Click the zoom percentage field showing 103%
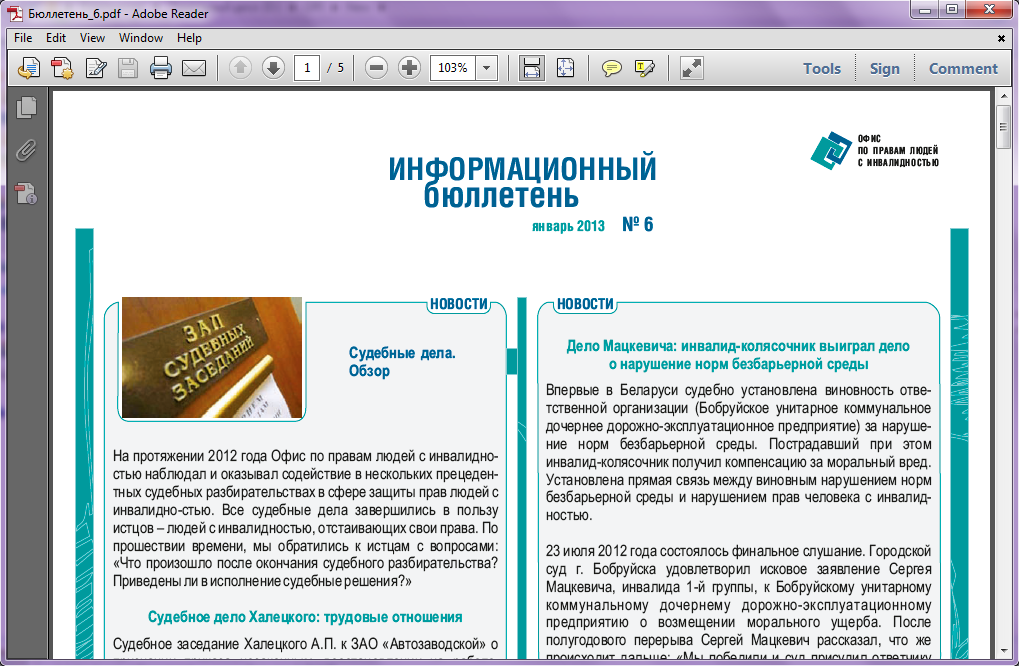 click(x=453, y=68)
